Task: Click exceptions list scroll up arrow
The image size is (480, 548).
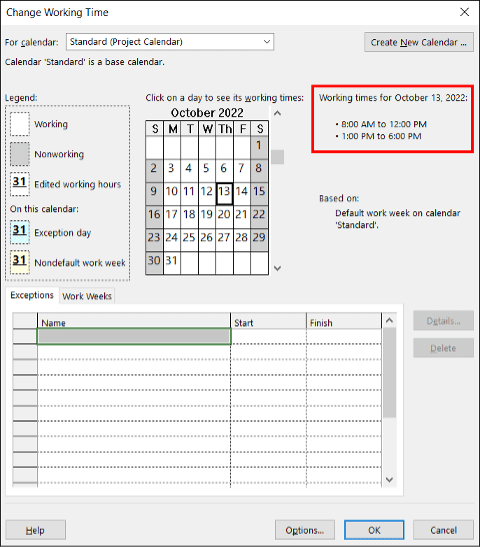Action: click(389, 320)
